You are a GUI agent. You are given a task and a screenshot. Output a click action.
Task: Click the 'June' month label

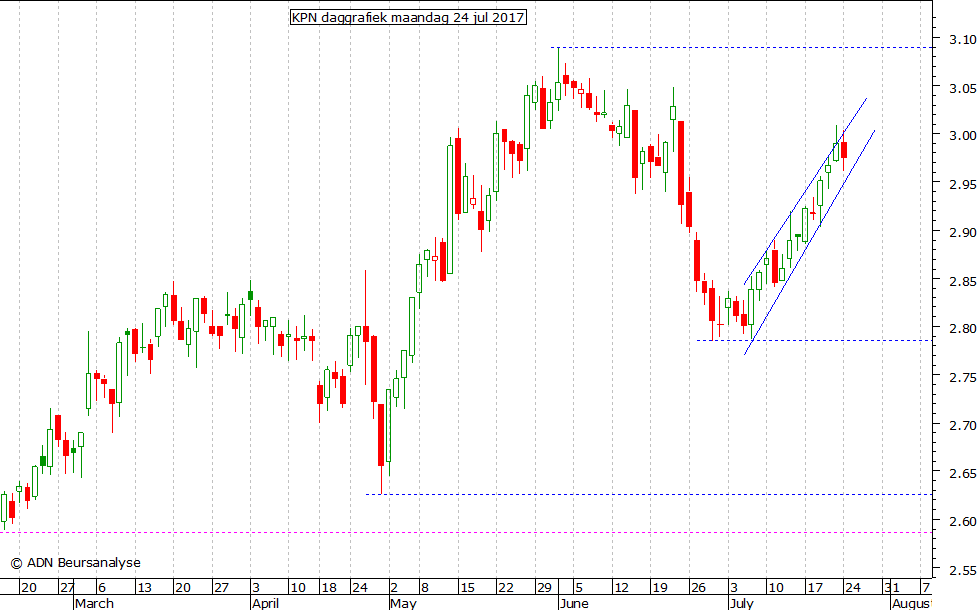[574, 603]
